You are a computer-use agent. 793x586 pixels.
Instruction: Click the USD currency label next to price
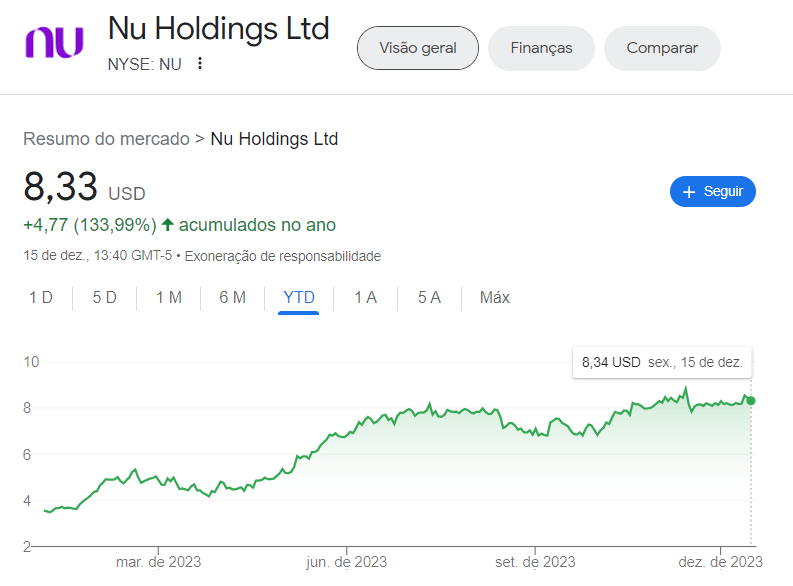(x=127, y=194)
